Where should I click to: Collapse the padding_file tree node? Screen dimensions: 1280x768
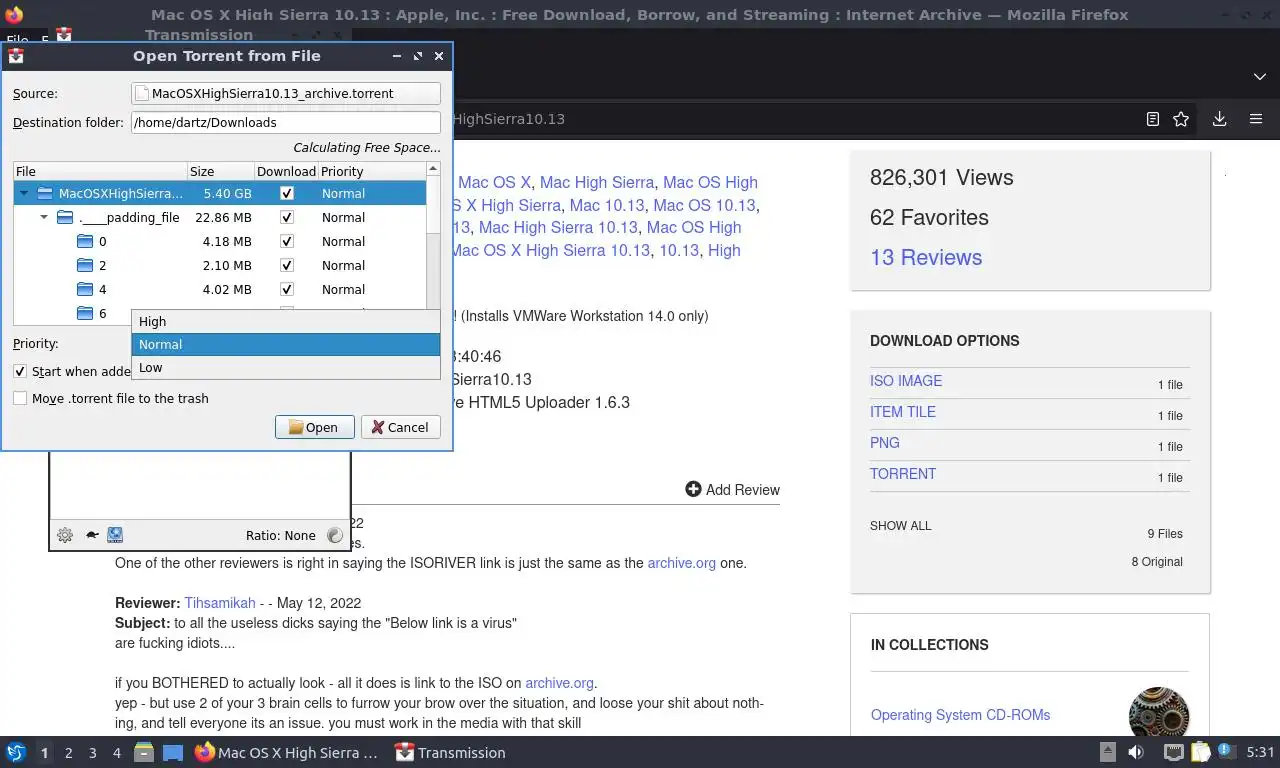[45, 217]
